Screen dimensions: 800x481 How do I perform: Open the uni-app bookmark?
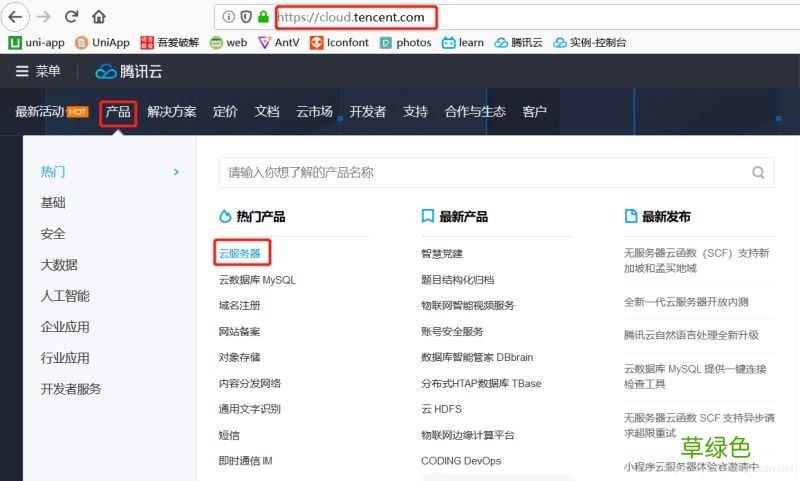click(x=36, y=43)
